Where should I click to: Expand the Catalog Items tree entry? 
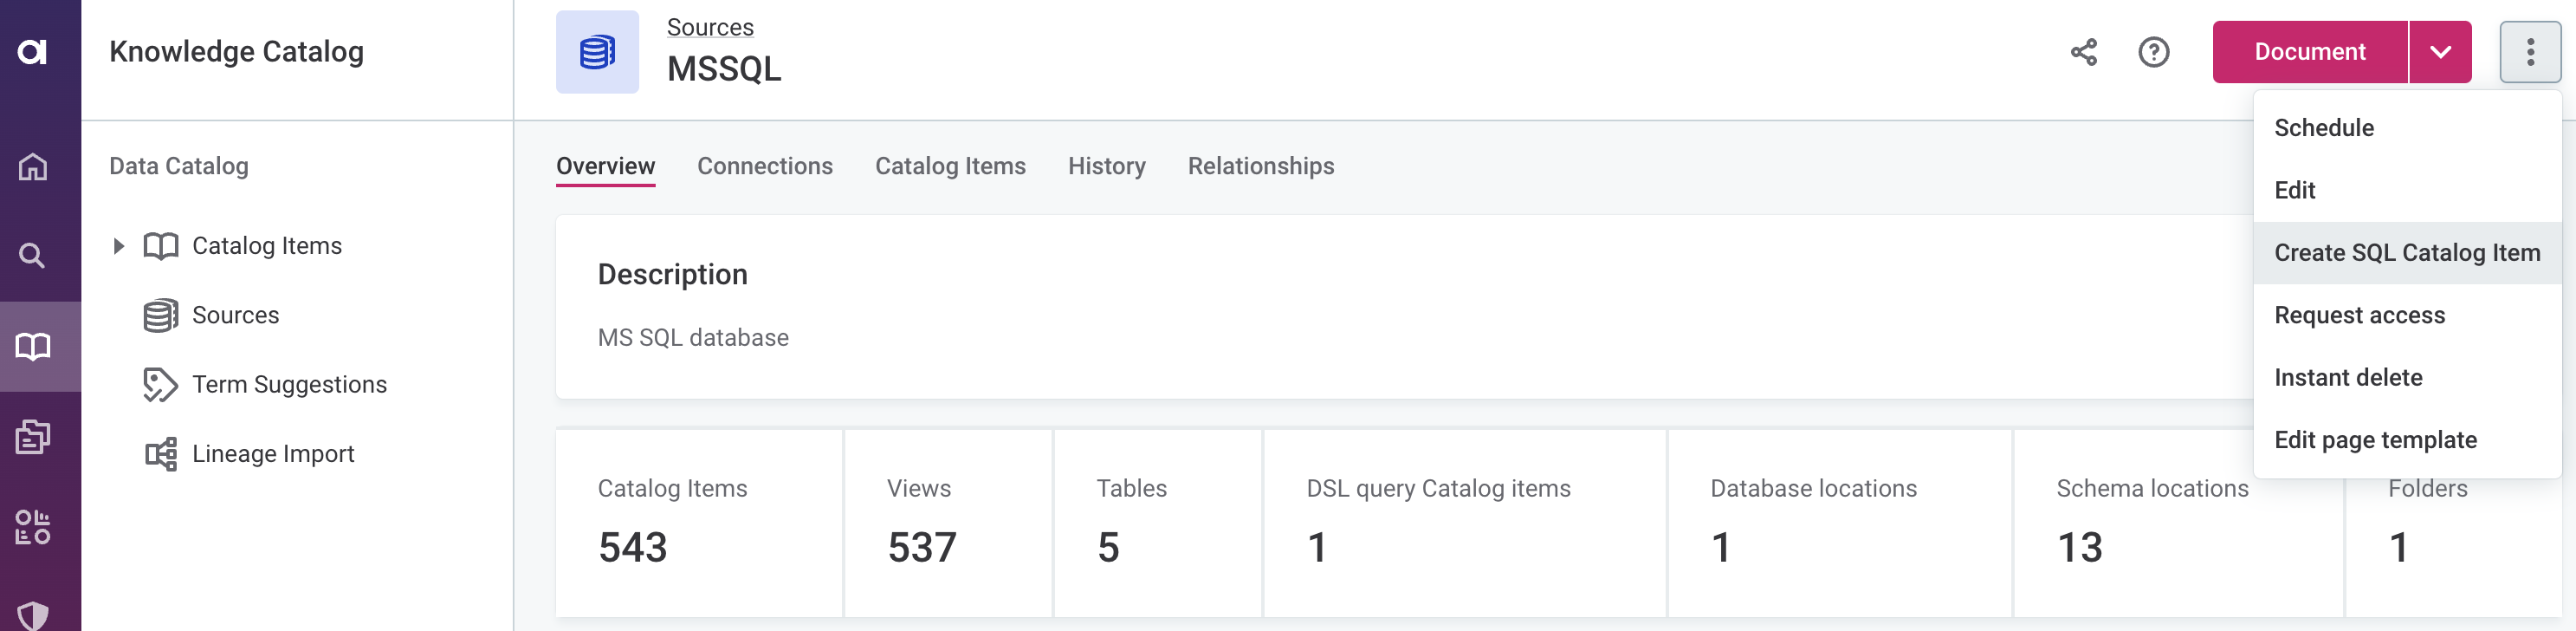pos(117,245)
